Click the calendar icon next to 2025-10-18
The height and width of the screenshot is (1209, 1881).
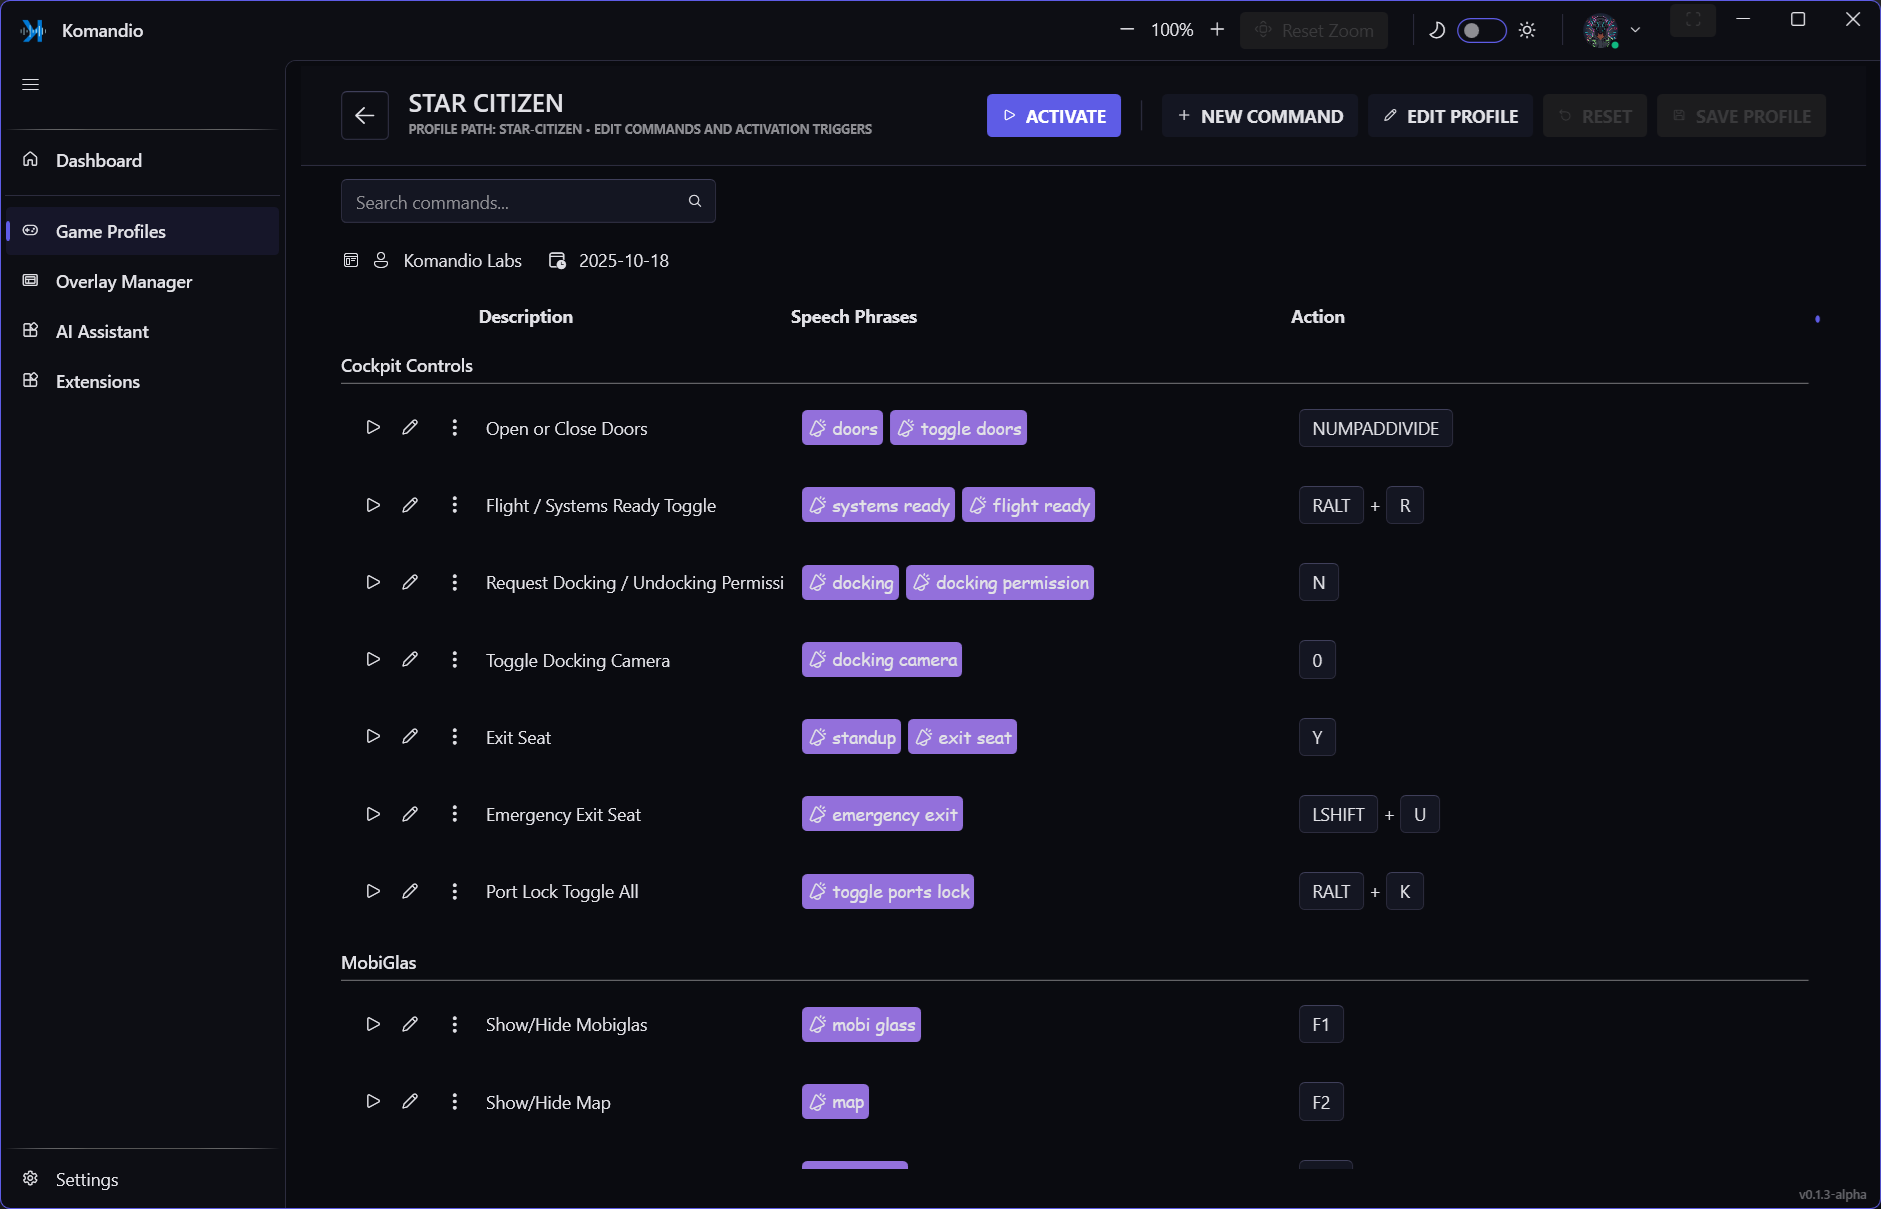point(557,260)
